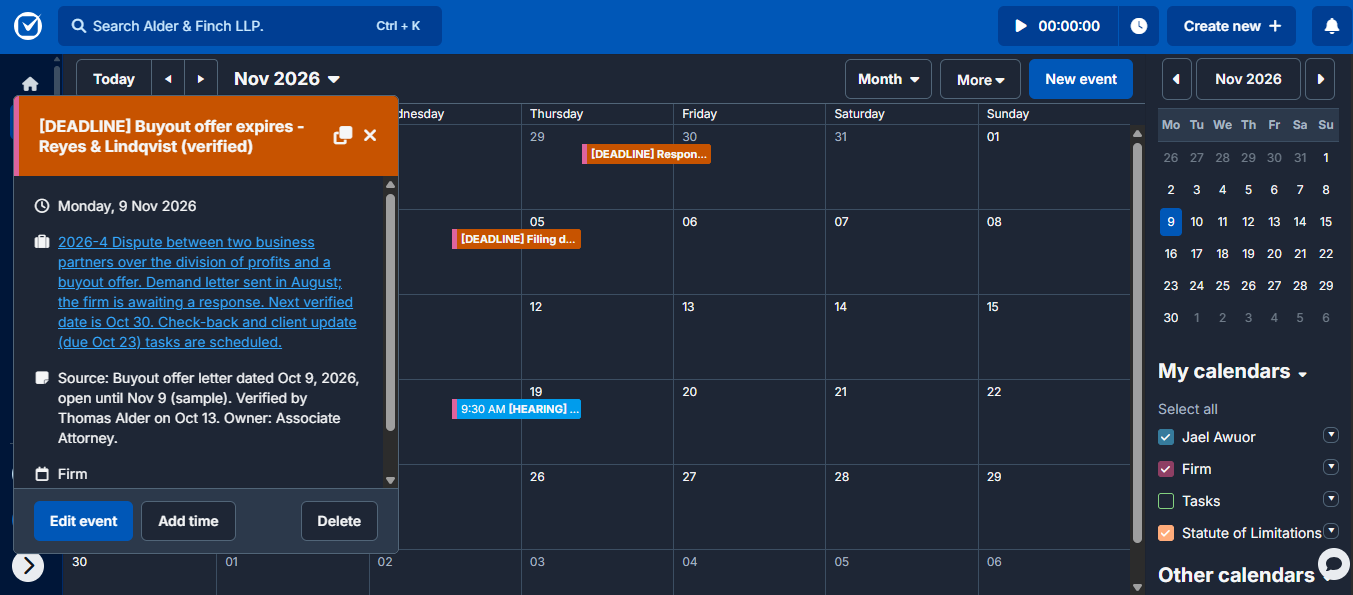Click the event popup scrollbar down arrow
The height and width of the screenshot is (595, 1353).
390,481
